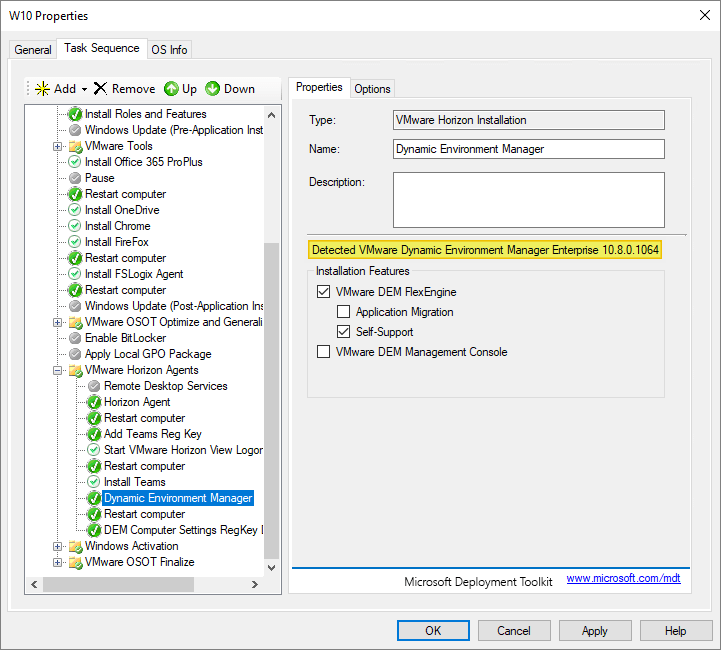Uncheck the VMware DEM FlexEngine checkbox
Image resolution: width=721 pixels, height=650 pixels.
pos(323,292)
